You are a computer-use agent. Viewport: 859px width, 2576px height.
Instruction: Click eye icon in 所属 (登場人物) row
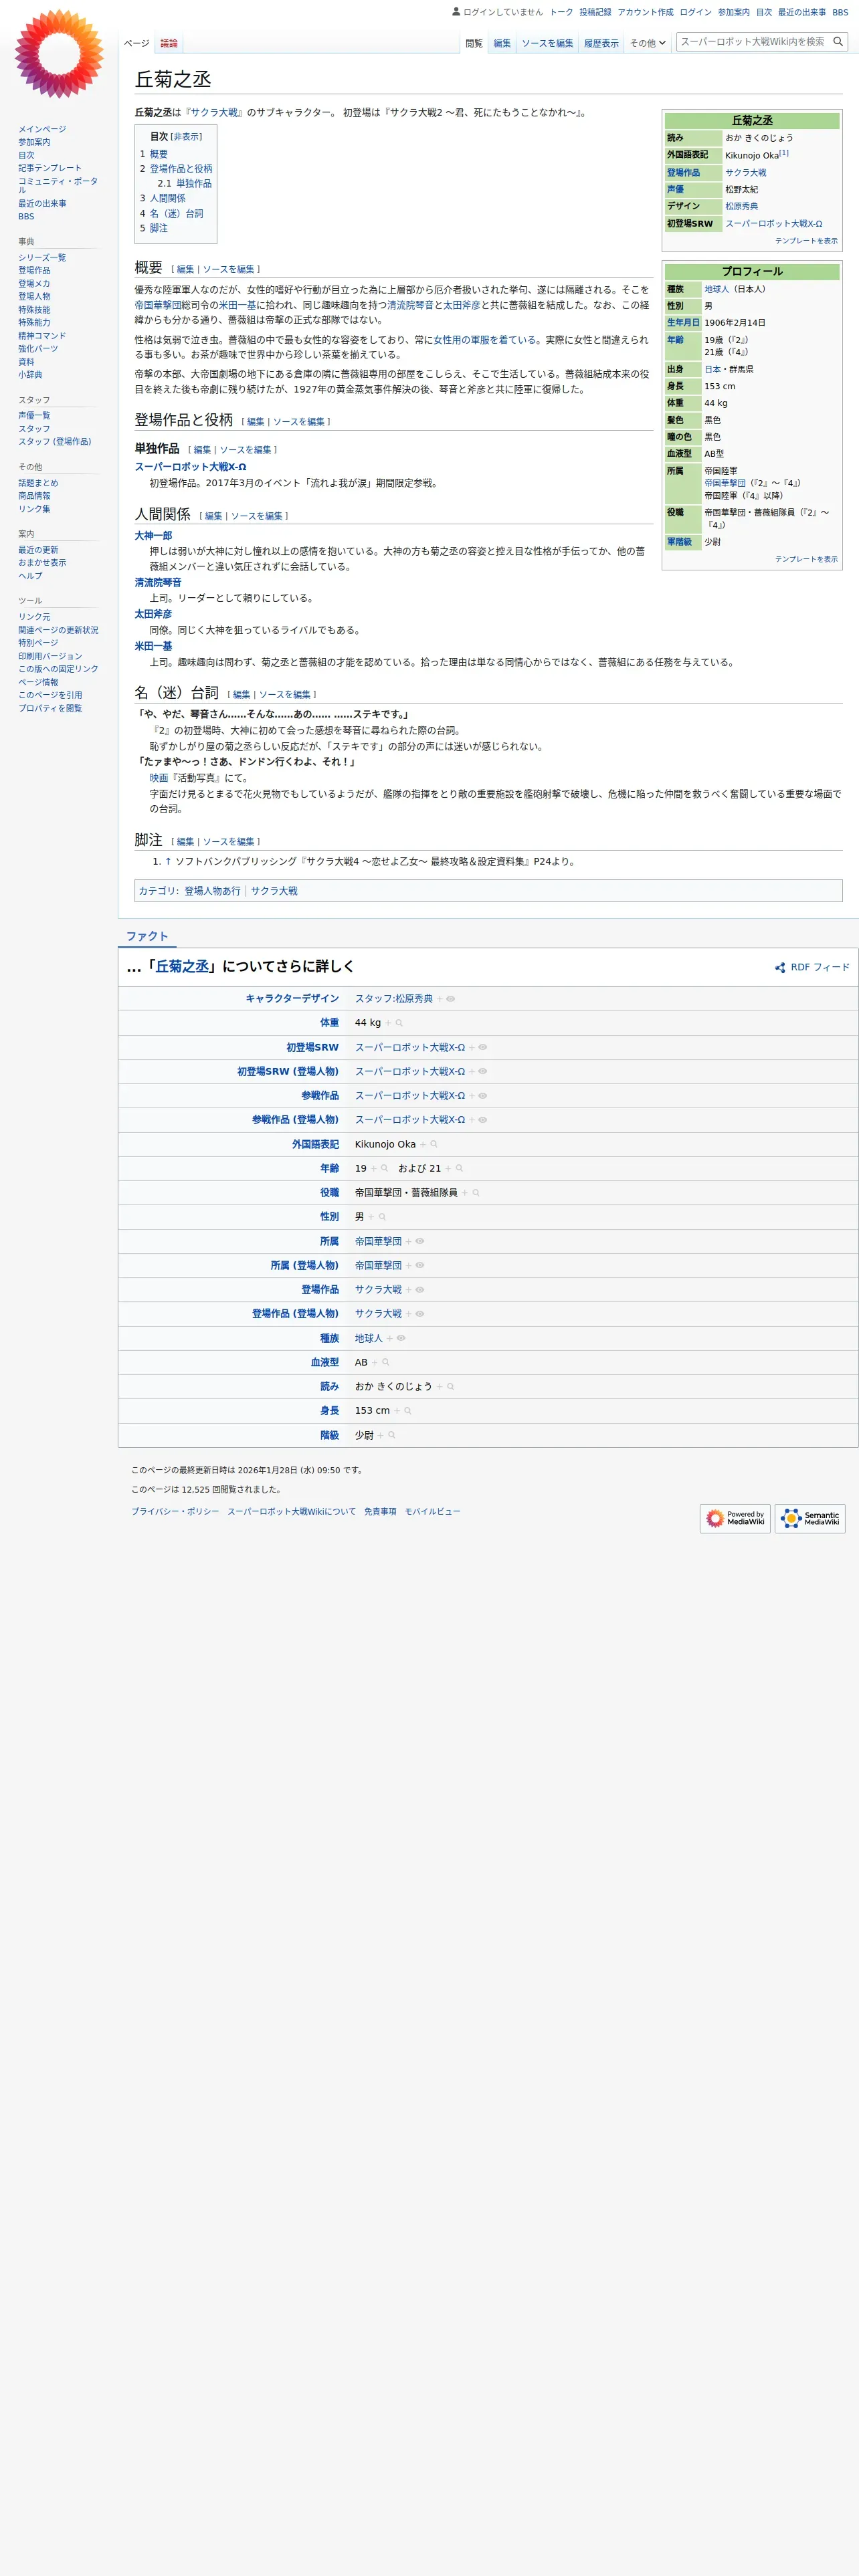pyautogui.click(x=420, y=1265)
